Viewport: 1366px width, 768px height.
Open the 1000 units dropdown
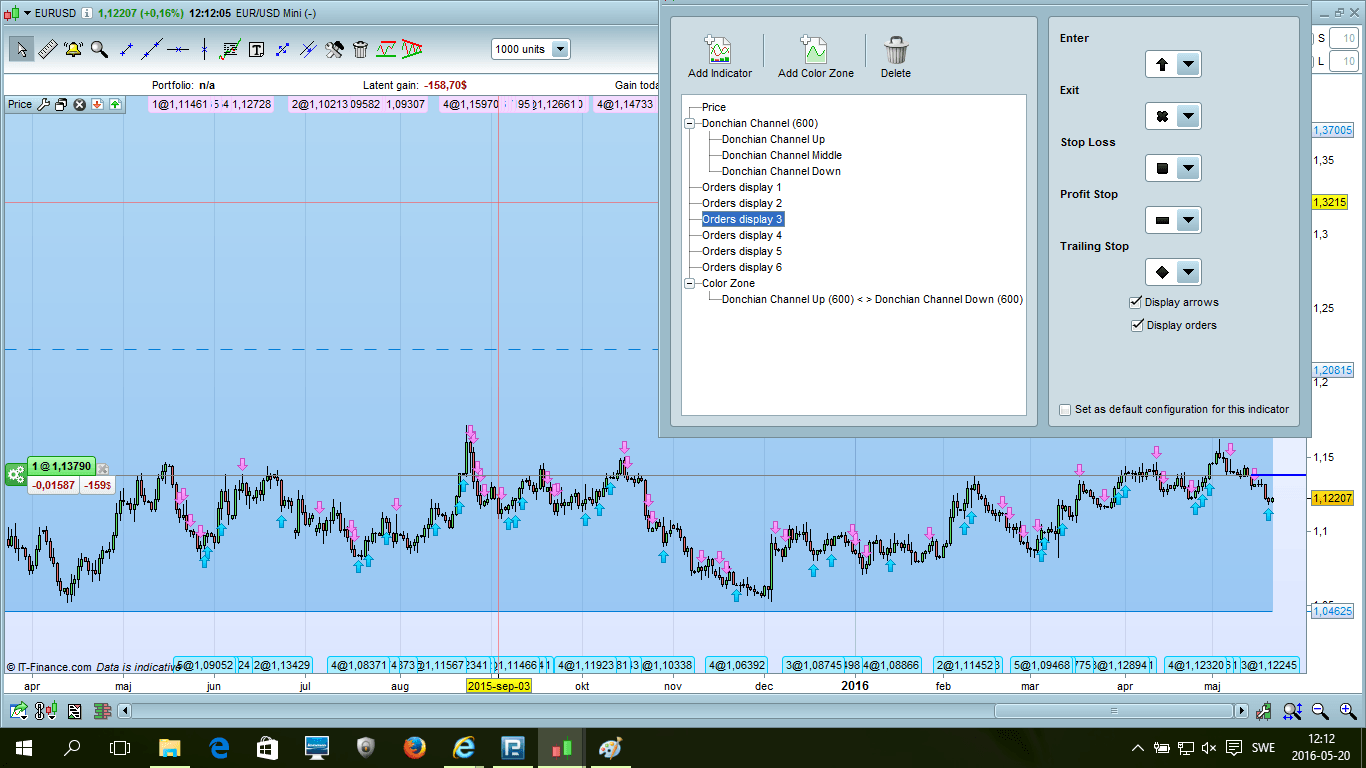tap(559, 49)
